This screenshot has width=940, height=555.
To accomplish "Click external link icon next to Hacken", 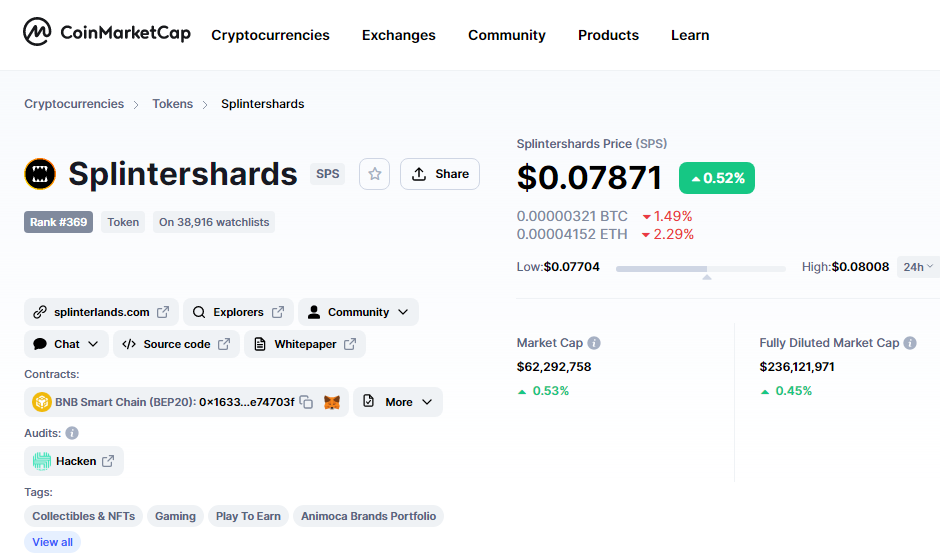I will 108,461.
